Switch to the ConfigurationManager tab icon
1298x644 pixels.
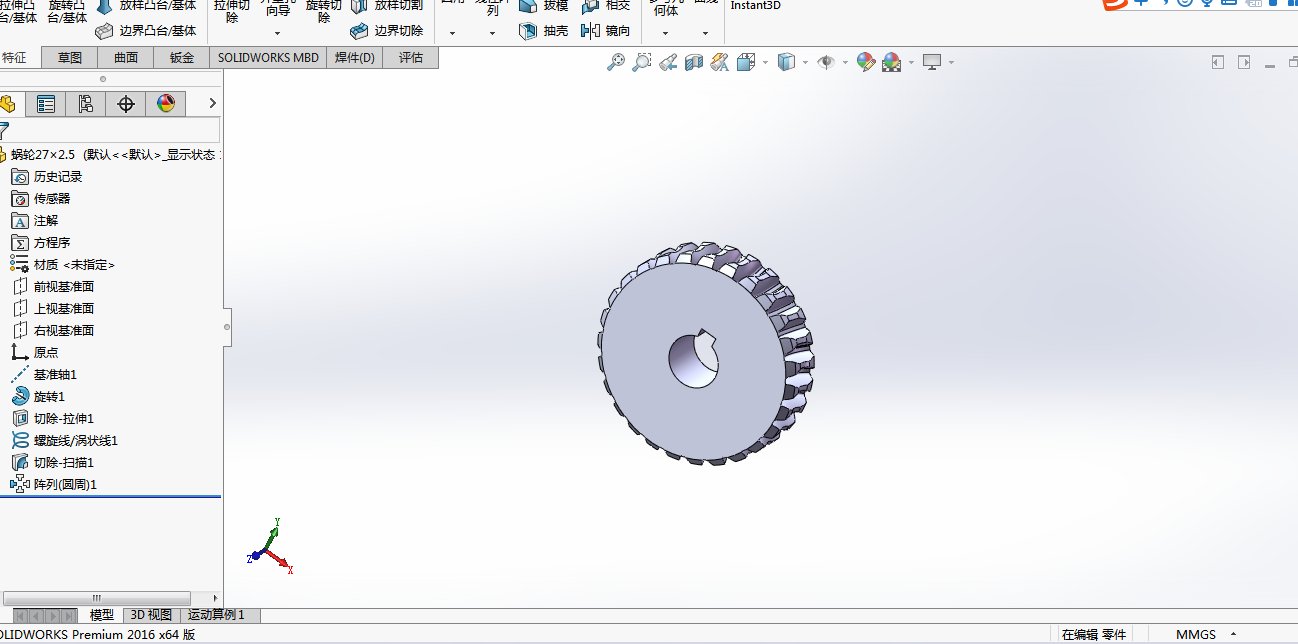(86, 104)
